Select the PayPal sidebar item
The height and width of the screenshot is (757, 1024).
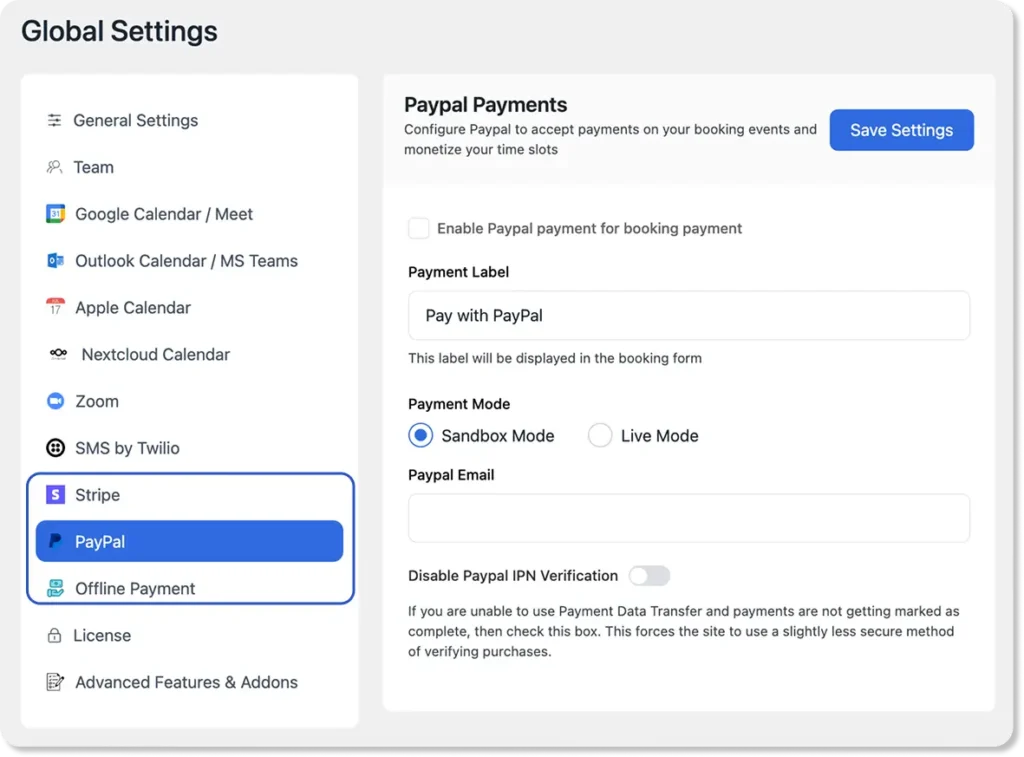click(x=189, y=542)
